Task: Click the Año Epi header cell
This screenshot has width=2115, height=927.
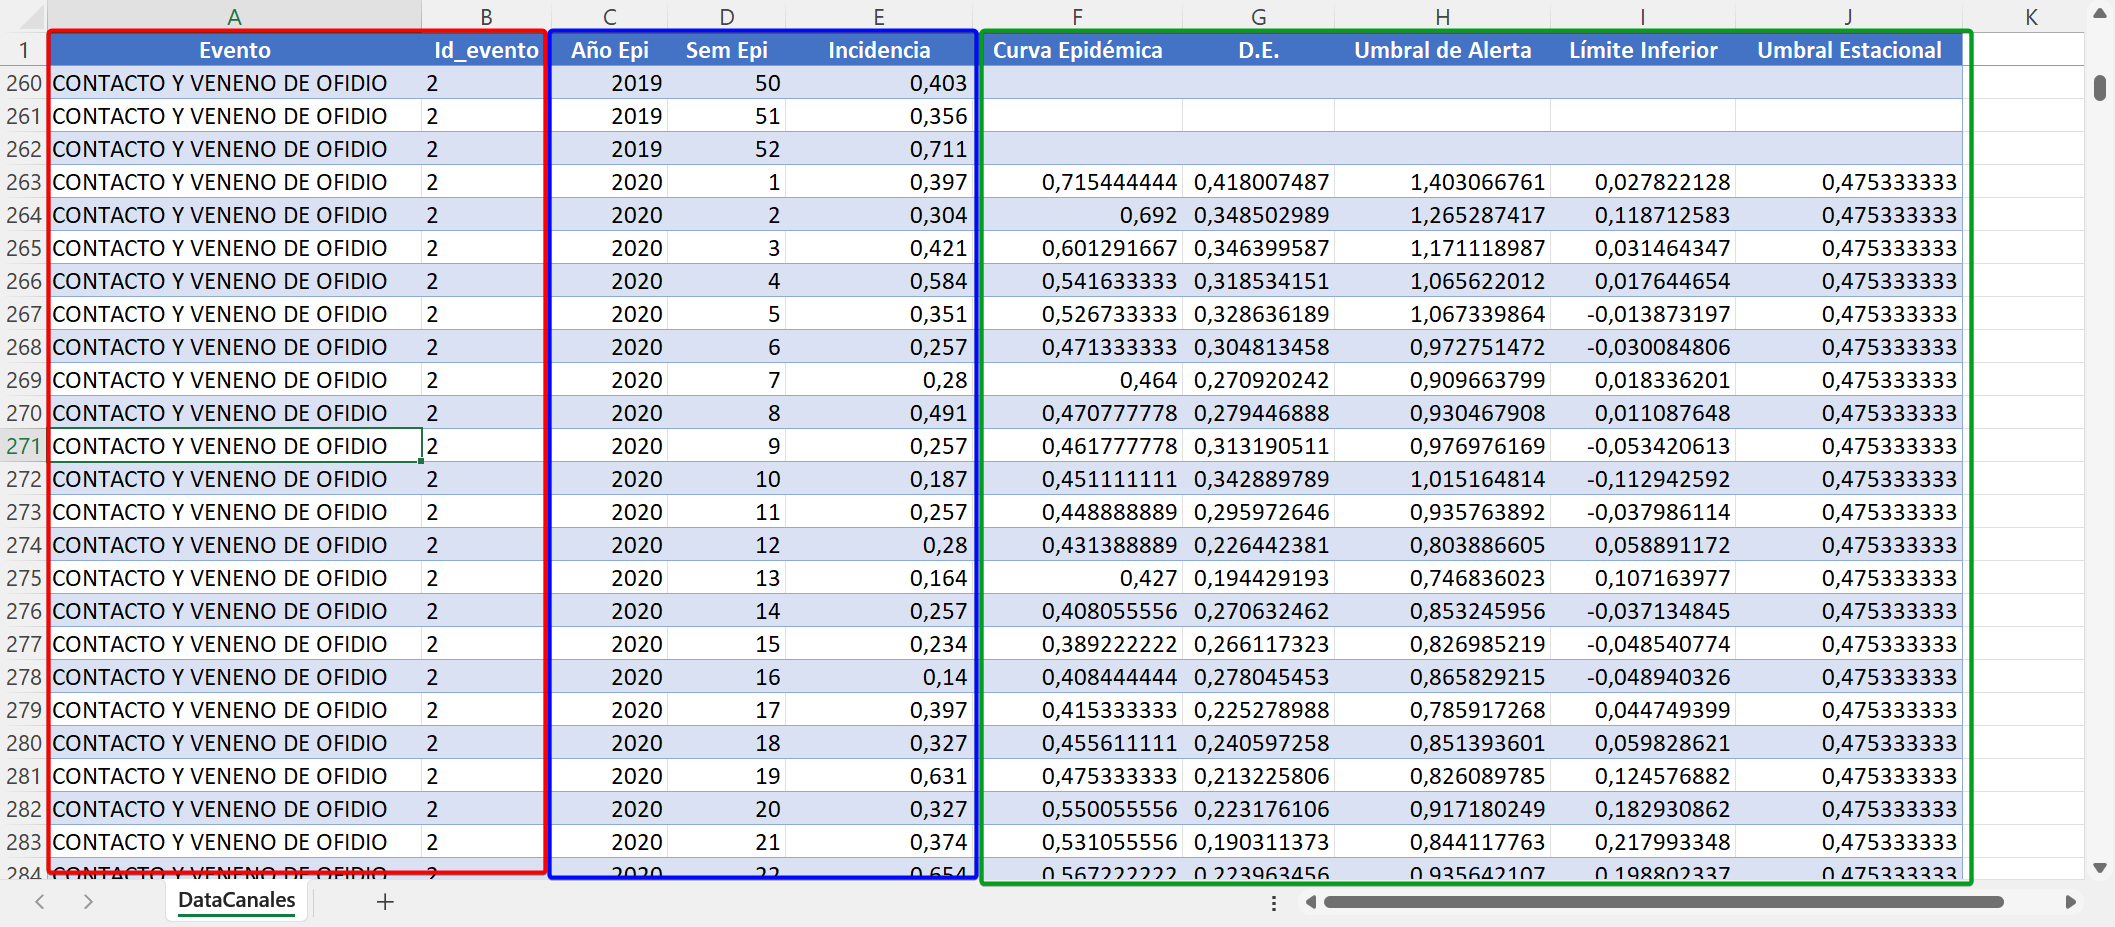Action: [609, 50]
